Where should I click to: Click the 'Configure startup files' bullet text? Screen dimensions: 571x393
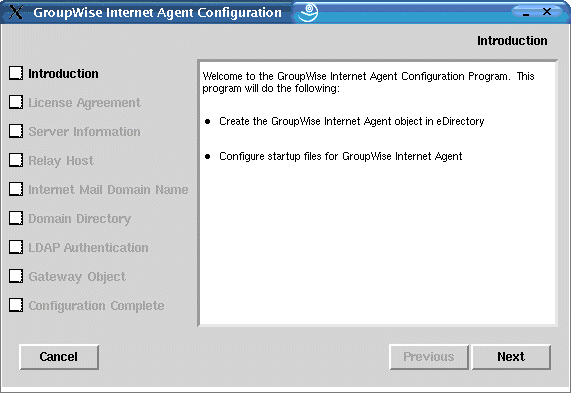click(x=340, y=156)
